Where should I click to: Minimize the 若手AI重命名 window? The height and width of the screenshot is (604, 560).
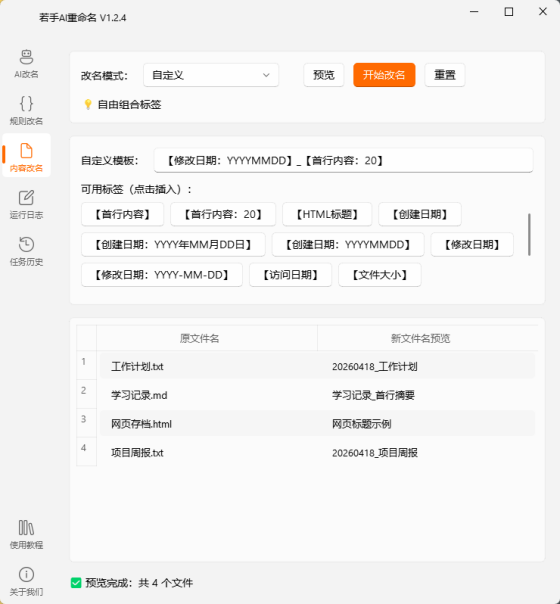point(474,12)
